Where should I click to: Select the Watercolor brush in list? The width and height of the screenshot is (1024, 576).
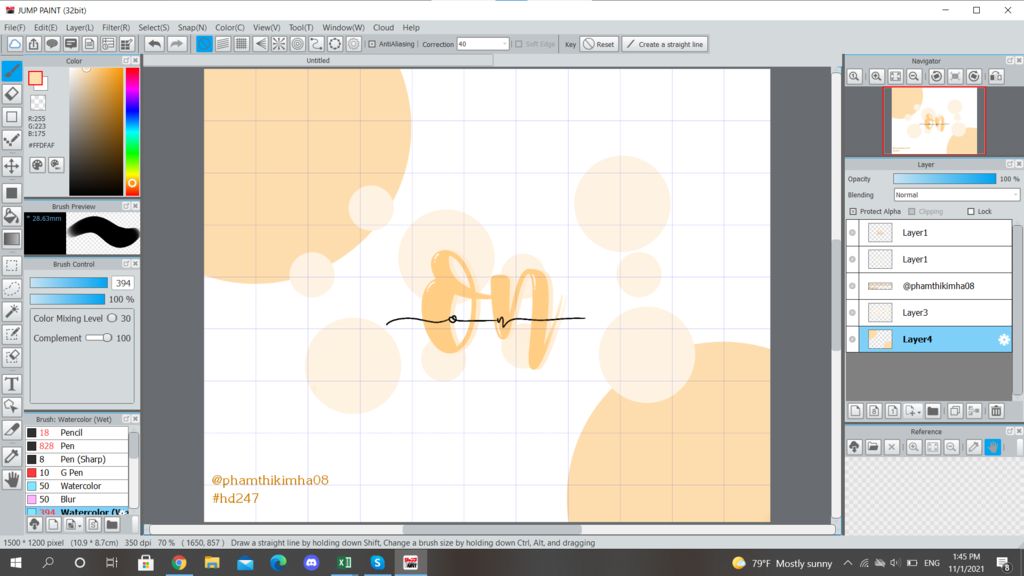[x=77, y=486]
